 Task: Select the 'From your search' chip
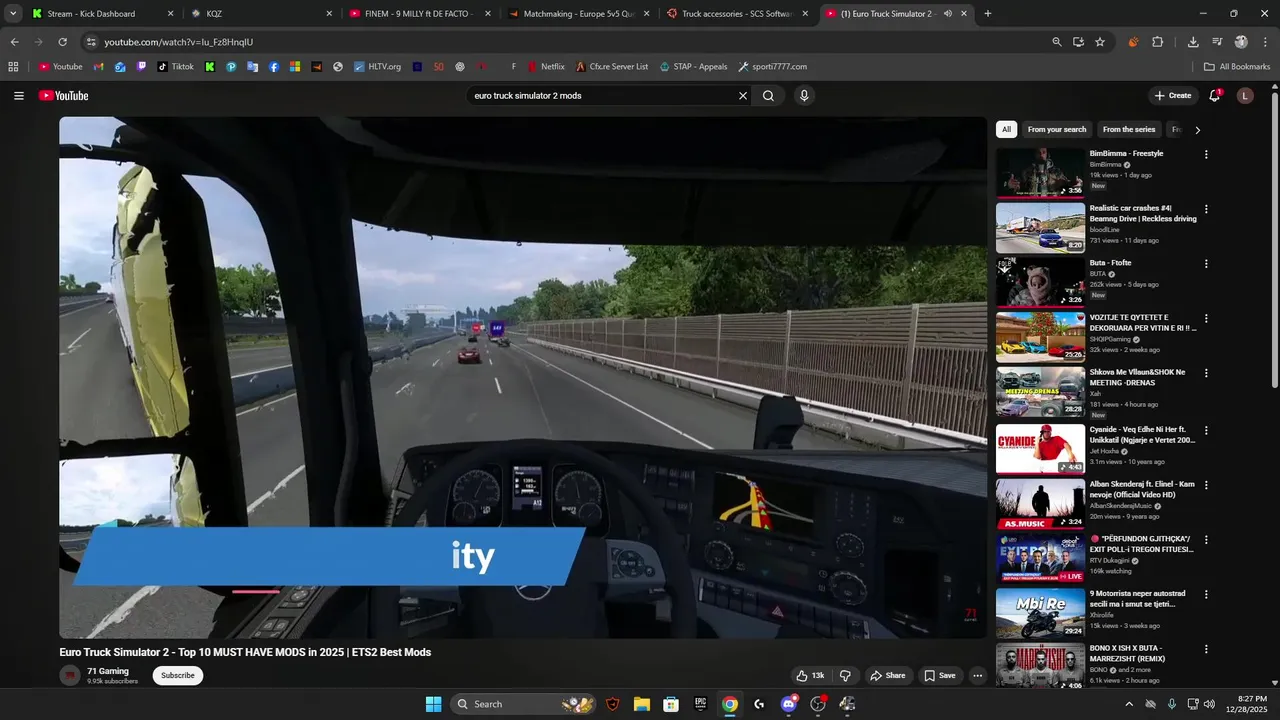(x=1056, y=130)
